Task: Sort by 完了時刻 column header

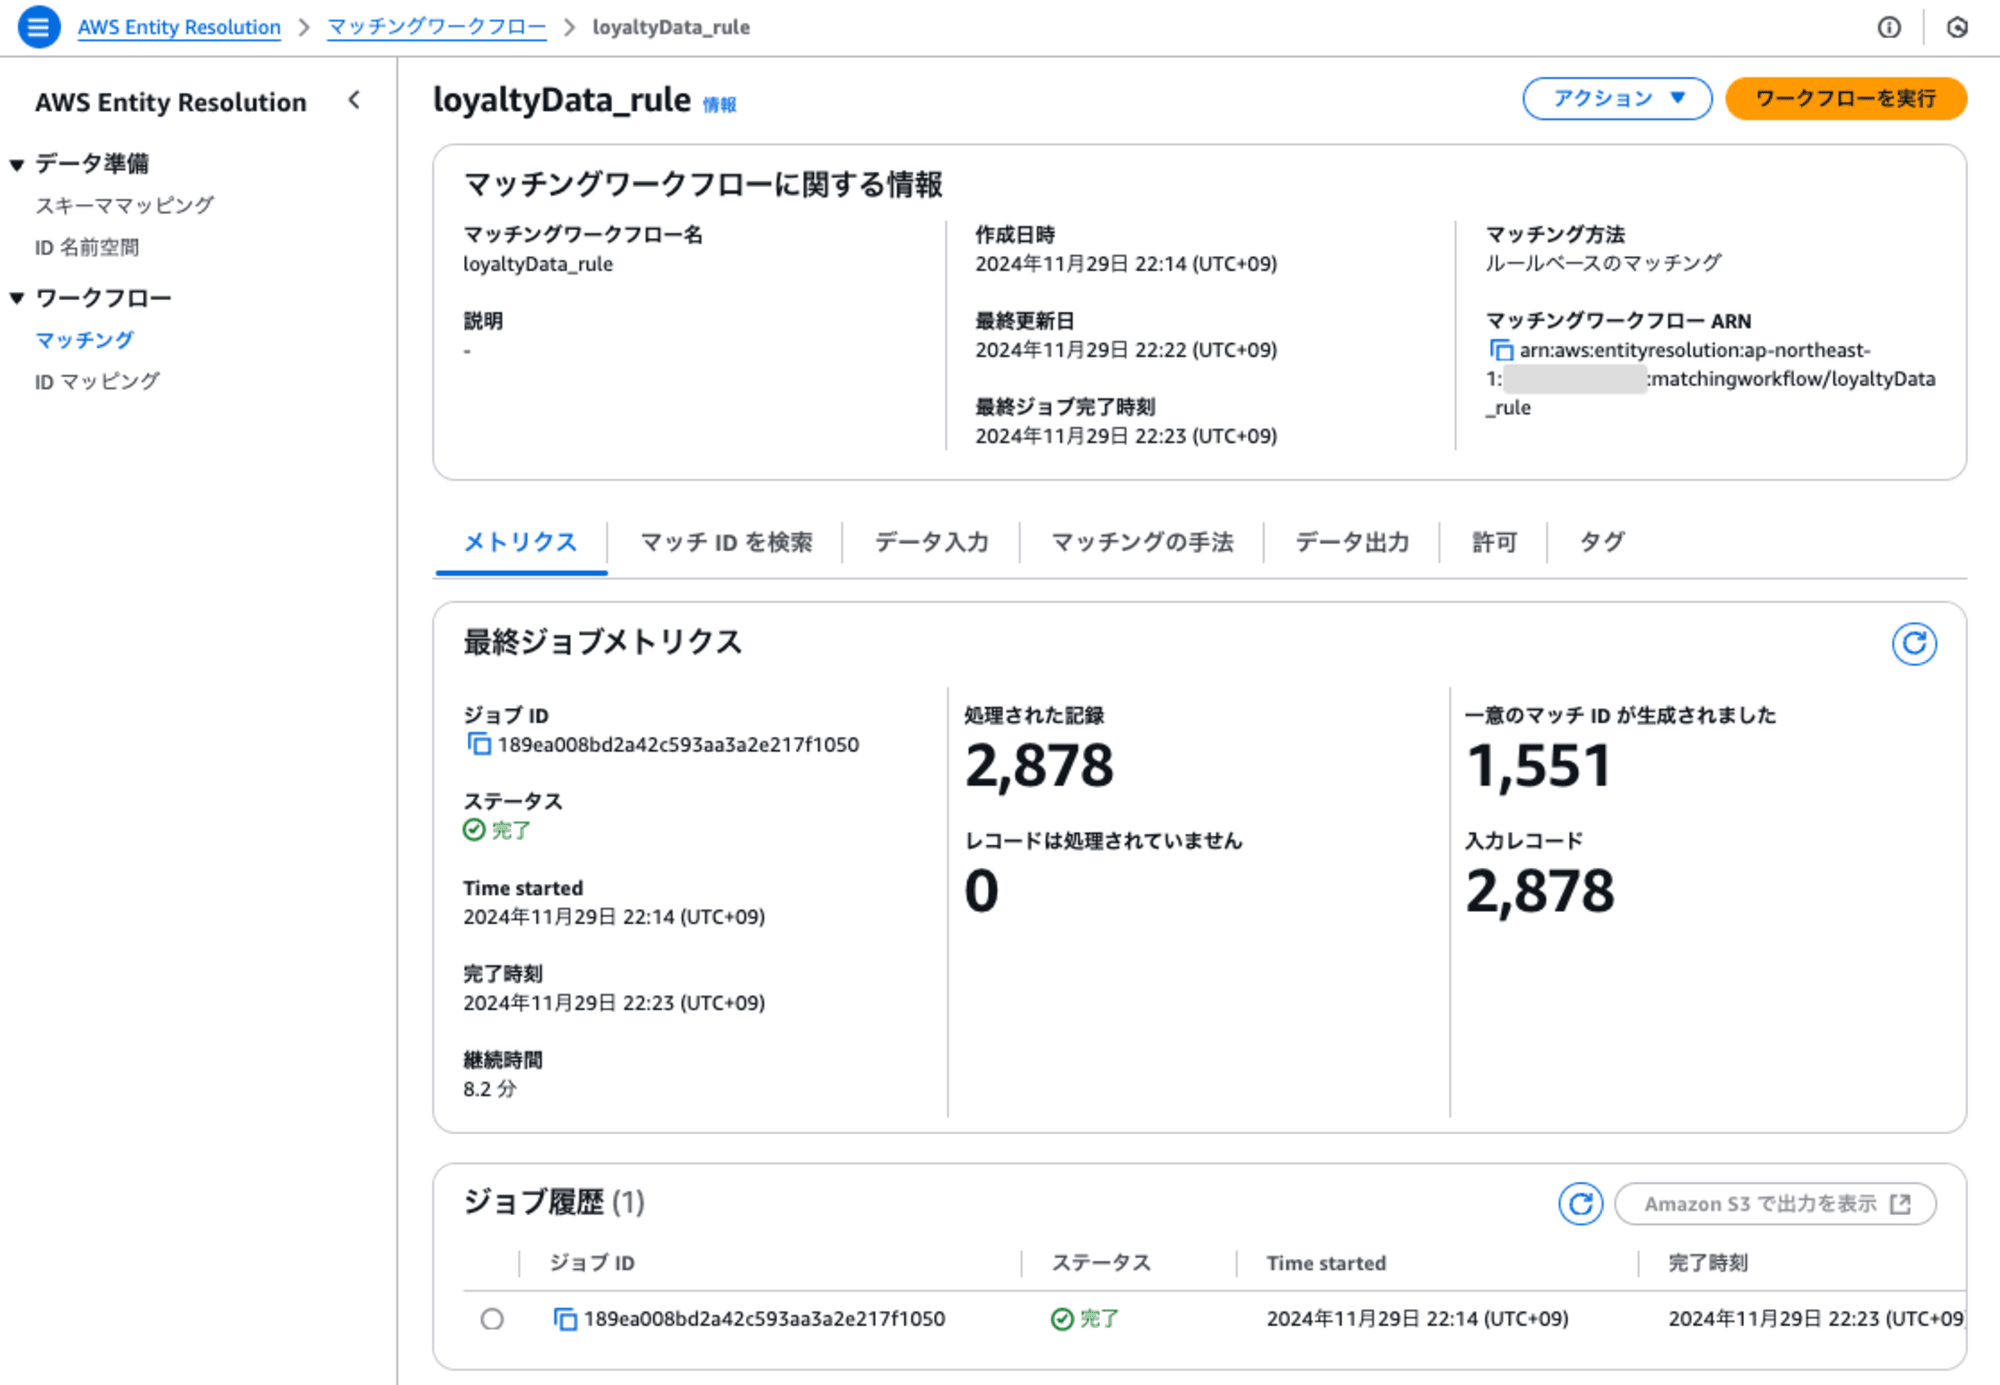Action: (1708, 1263)
